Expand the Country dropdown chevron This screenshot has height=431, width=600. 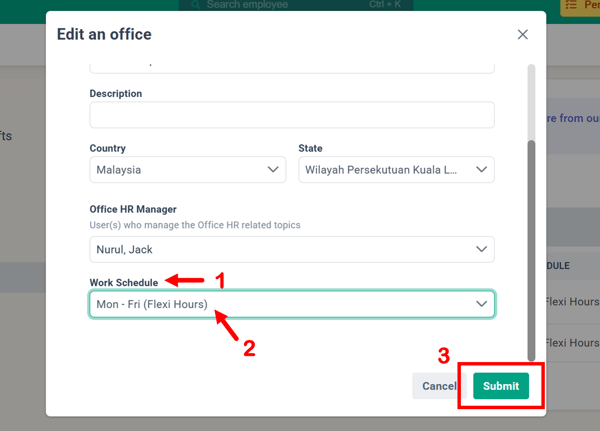[x=274, y=170]
